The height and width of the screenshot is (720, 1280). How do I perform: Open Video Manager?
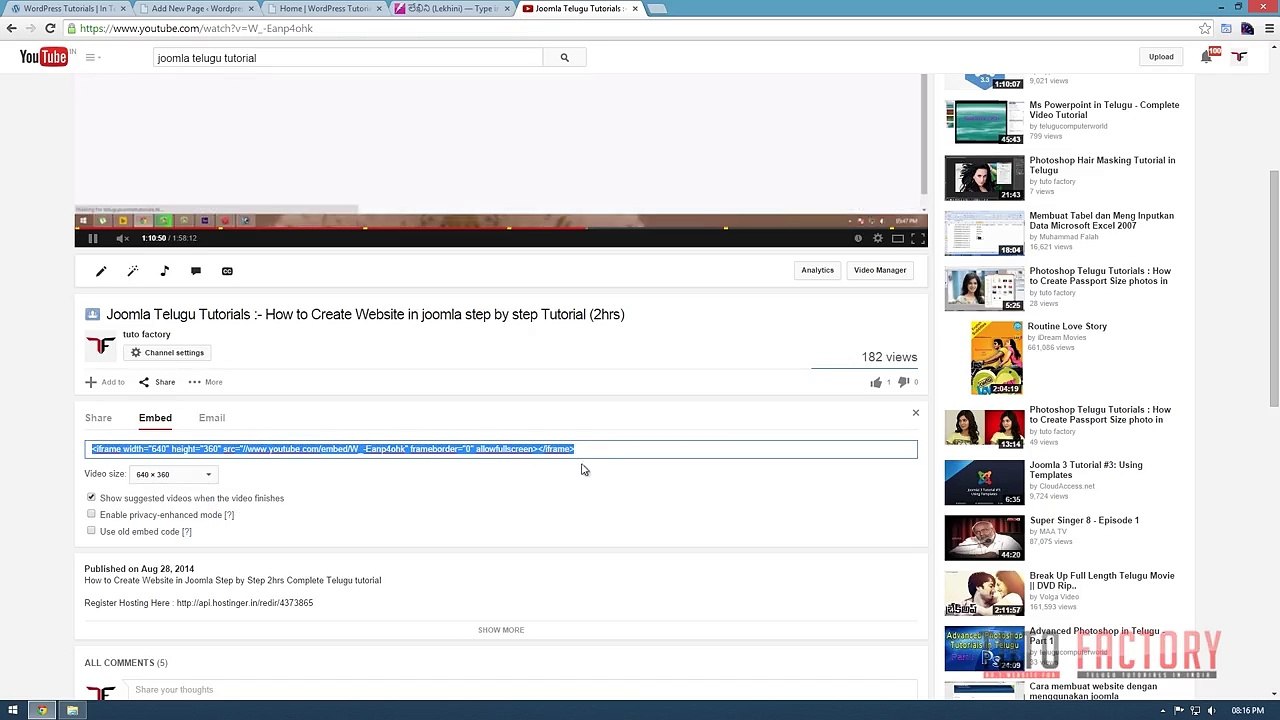coord(880,270)
